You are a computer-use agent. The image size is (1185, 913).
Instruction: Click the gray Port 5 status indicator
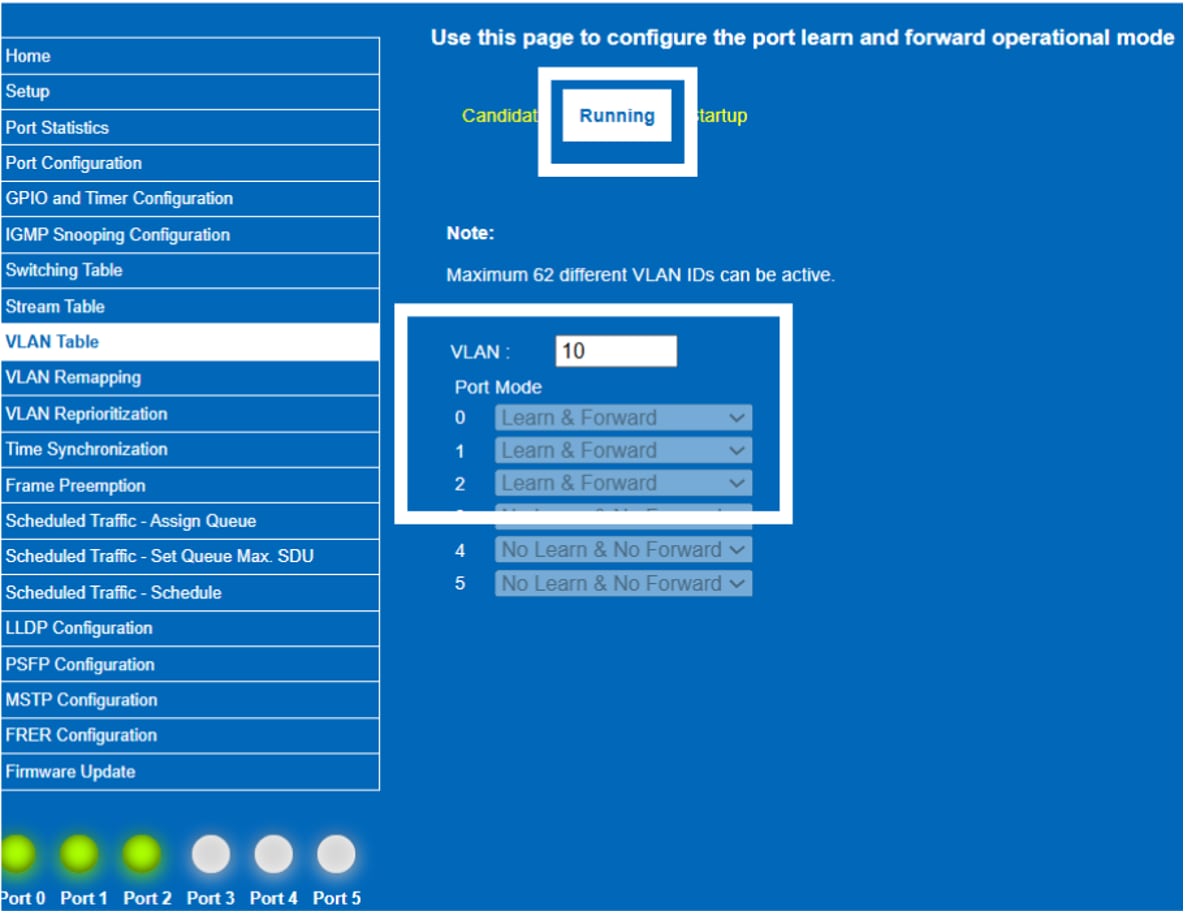pyautogui.click(x=336, y=854)
